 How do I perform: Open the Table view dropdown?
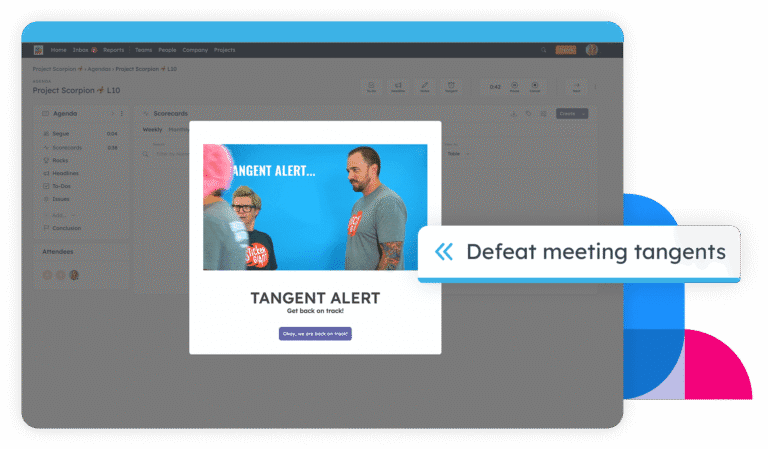point(457,154)
